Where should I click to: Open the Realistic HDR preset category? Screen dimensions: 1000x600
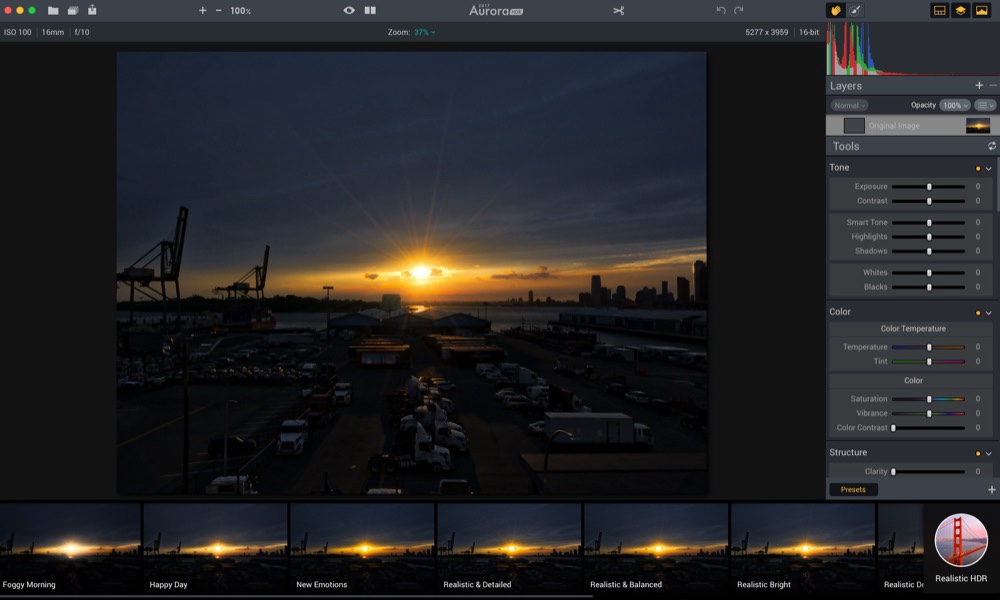coord(961,548)
